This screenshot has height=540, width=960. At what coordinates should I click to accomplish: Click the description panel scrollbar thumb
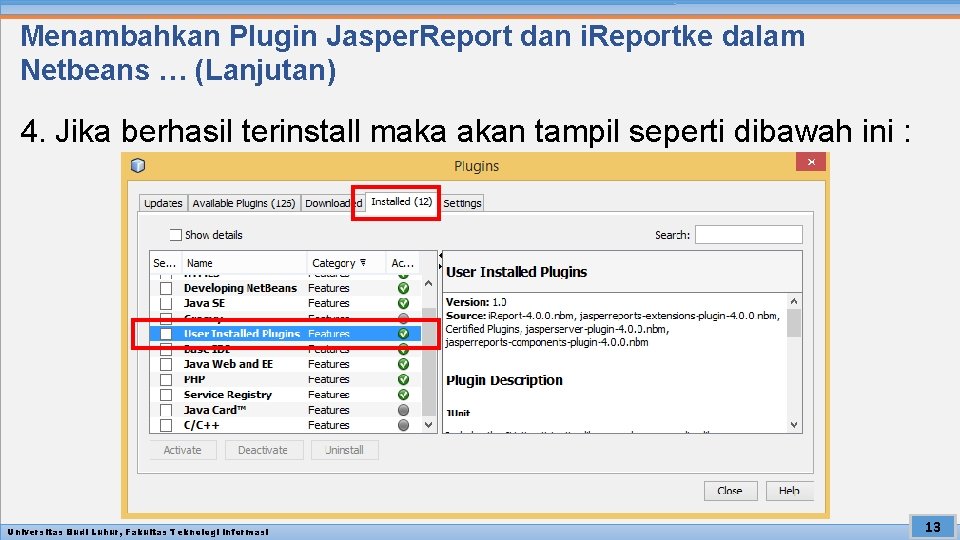[794, 323]
